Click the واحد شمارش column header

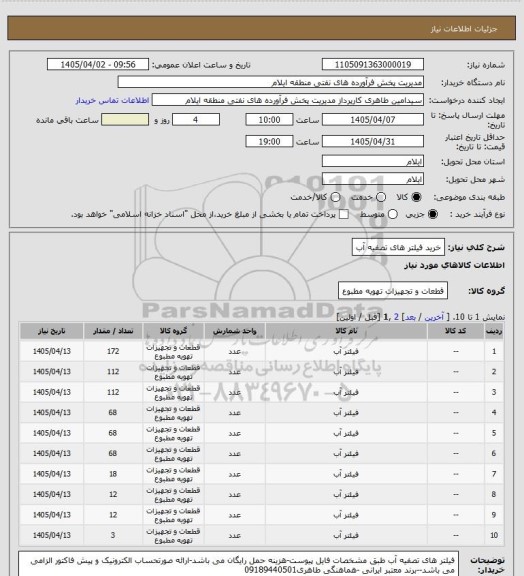point(234,331)
